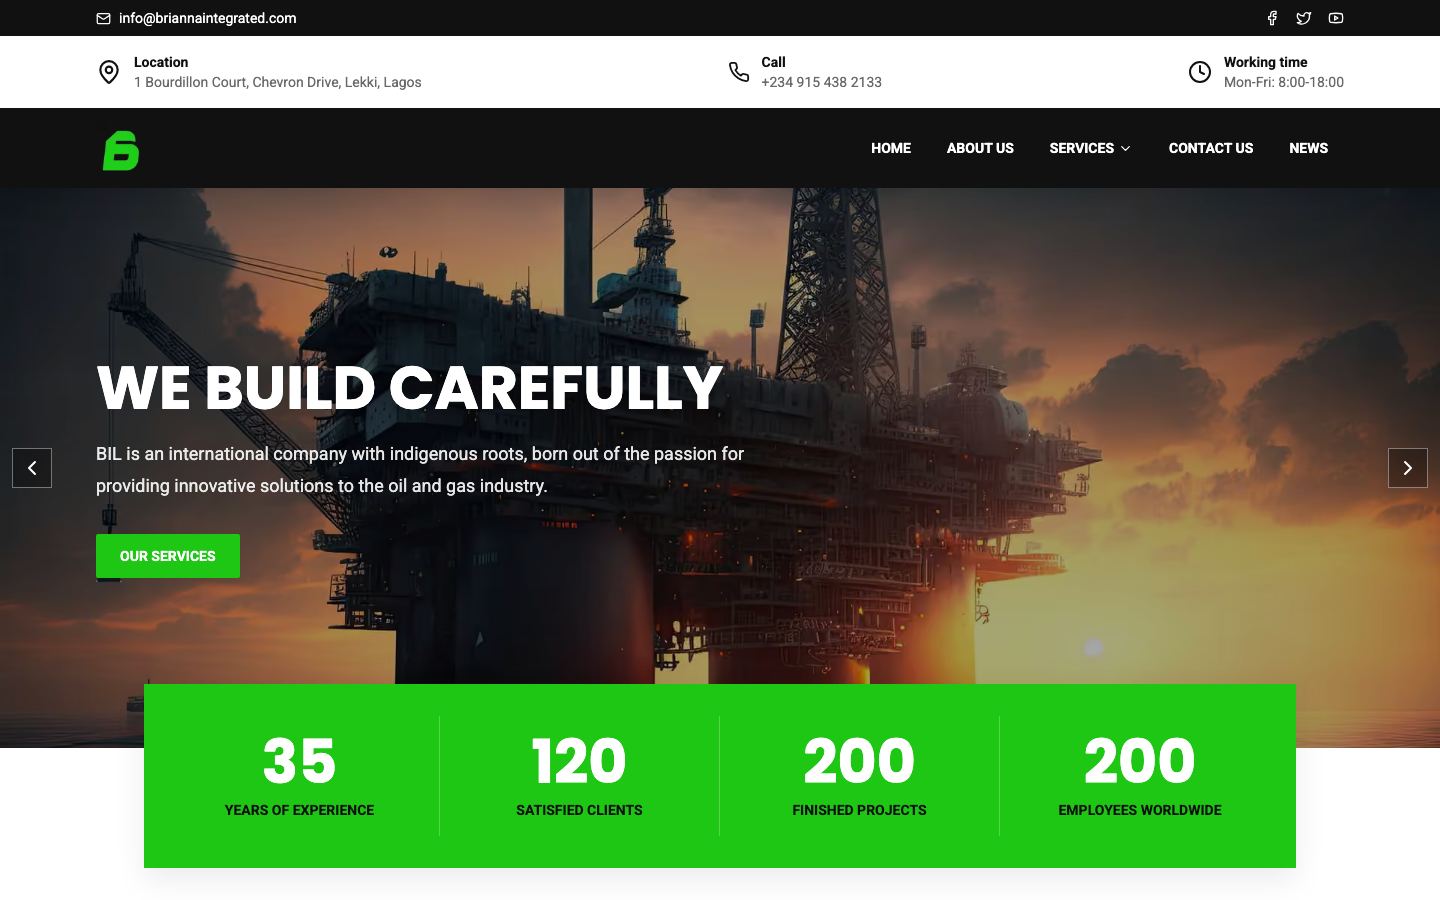Click the green company logo

point(121,150)
